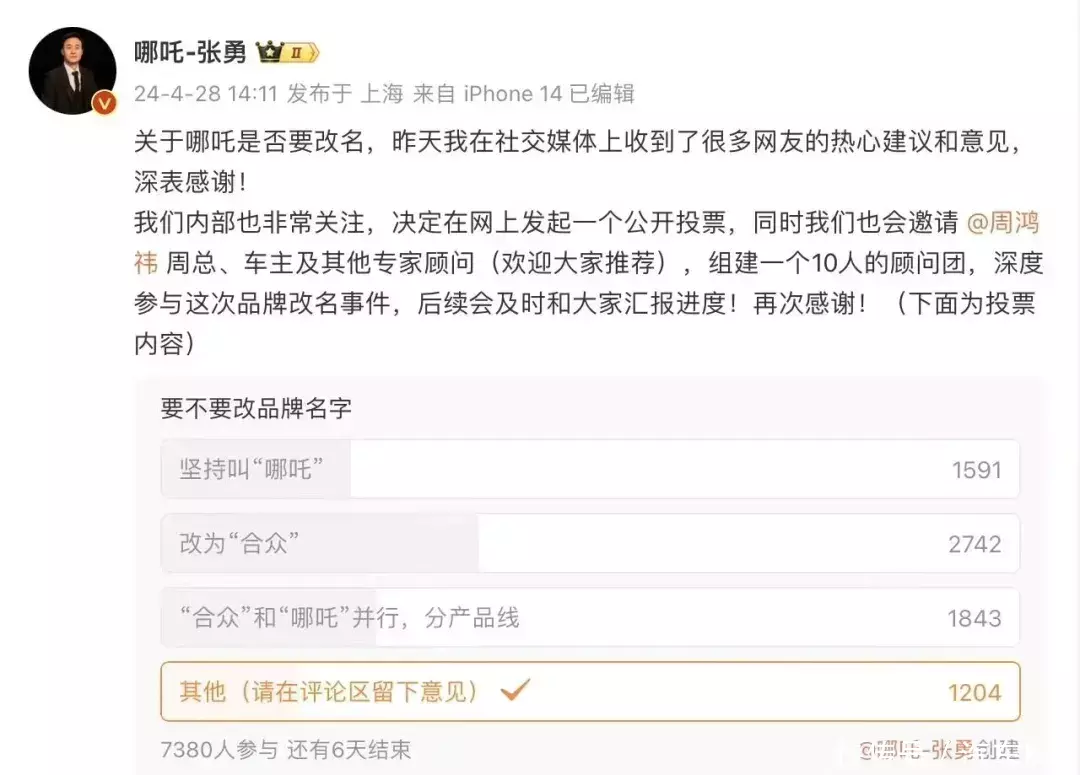Screen dimensions: 1080x775
Task: Click the 已编辑 edited label
Action: [x=602, y=94]
